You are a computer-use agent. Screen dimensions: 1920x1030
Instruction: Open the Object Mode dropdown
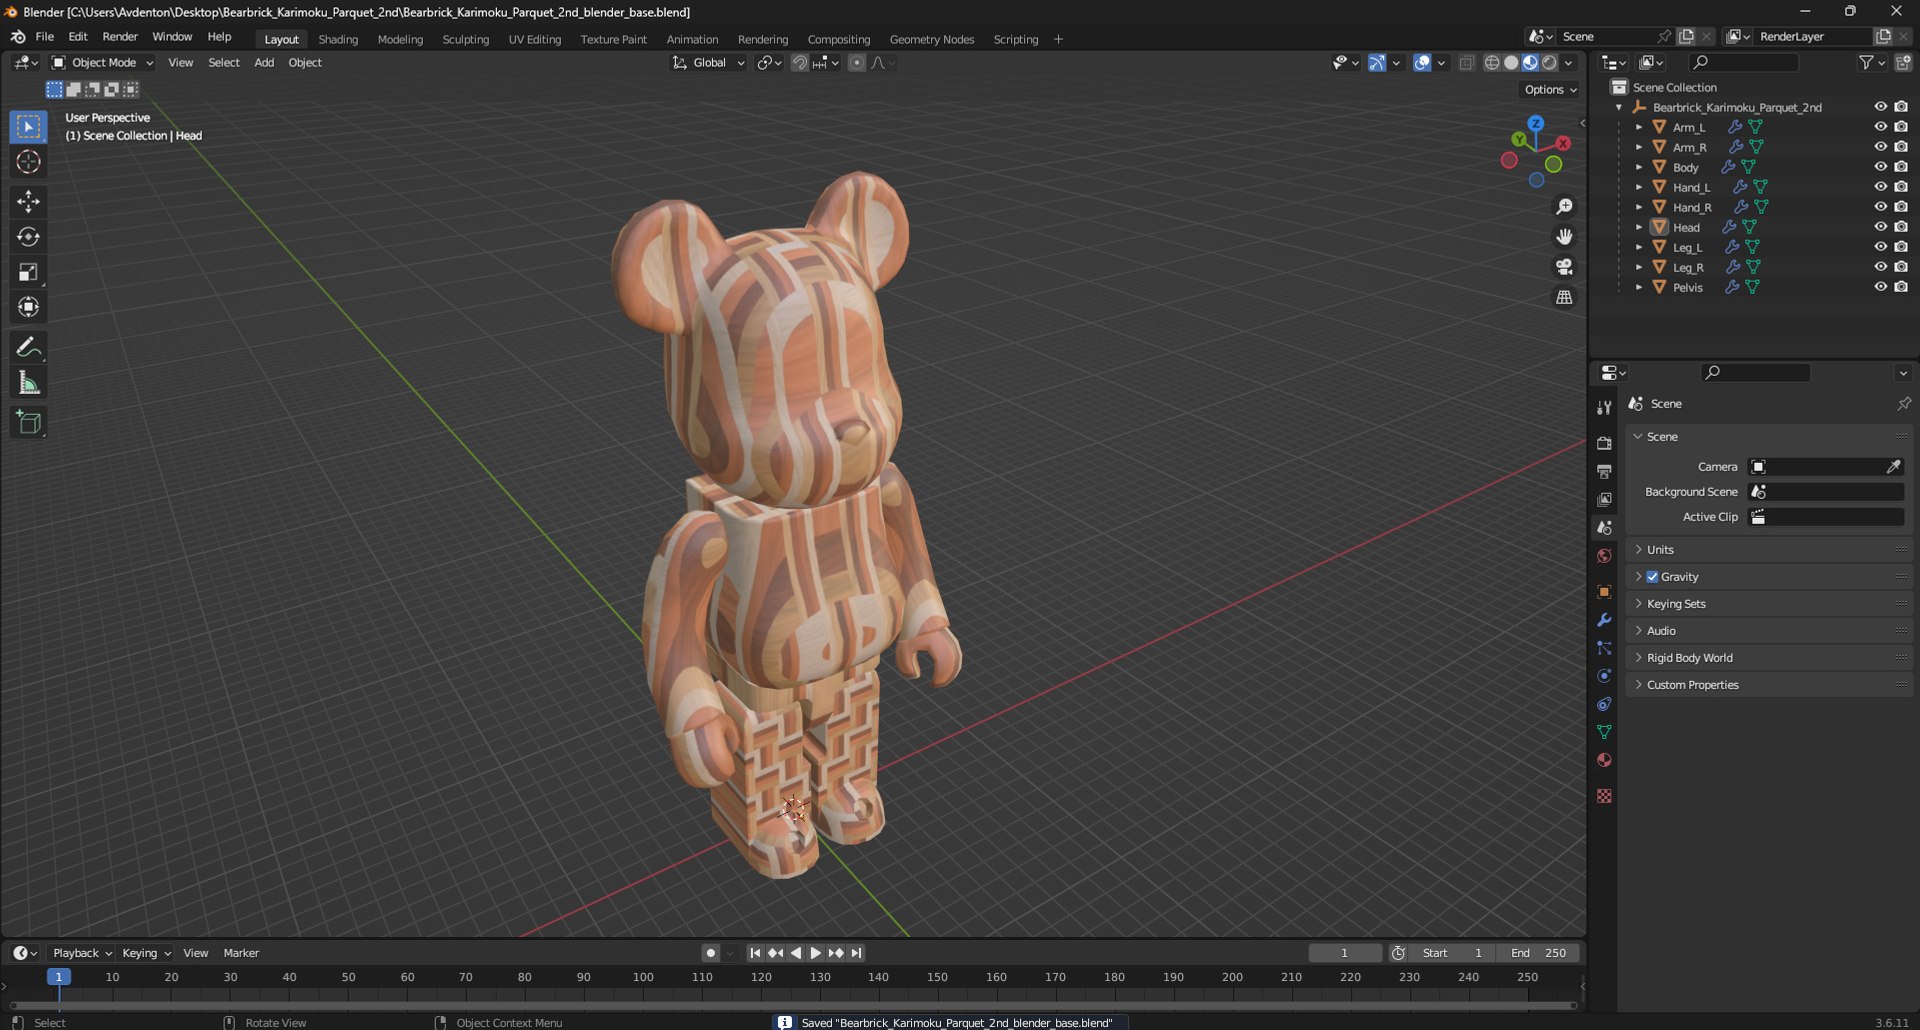tap(103, 63)
